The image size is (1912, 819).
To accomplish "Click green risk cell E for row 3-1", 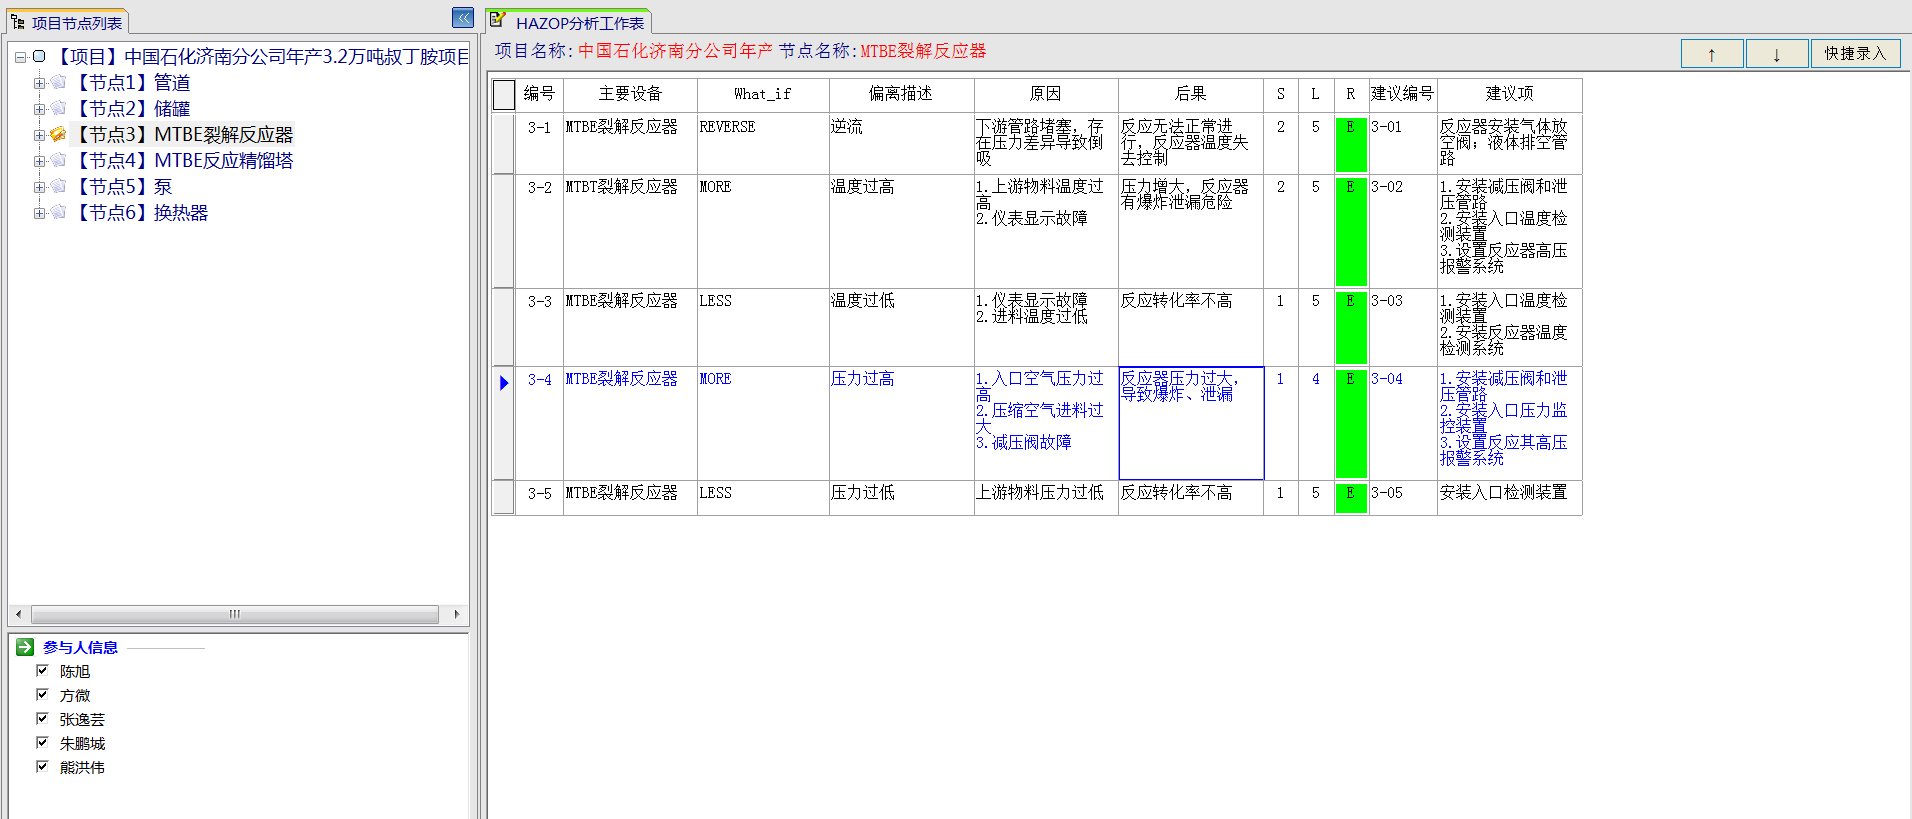I will pyautogui.click(x=1351, y=144).
